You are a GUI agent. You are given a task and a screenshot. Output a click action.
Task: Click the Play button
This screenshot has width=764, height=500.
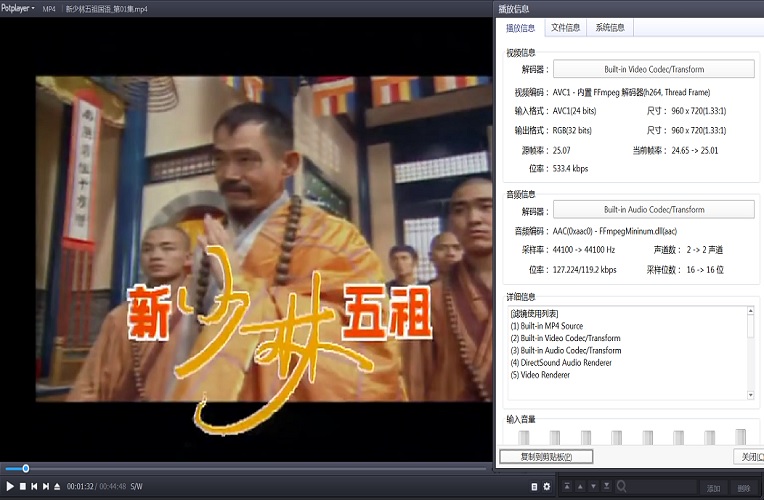10,486
